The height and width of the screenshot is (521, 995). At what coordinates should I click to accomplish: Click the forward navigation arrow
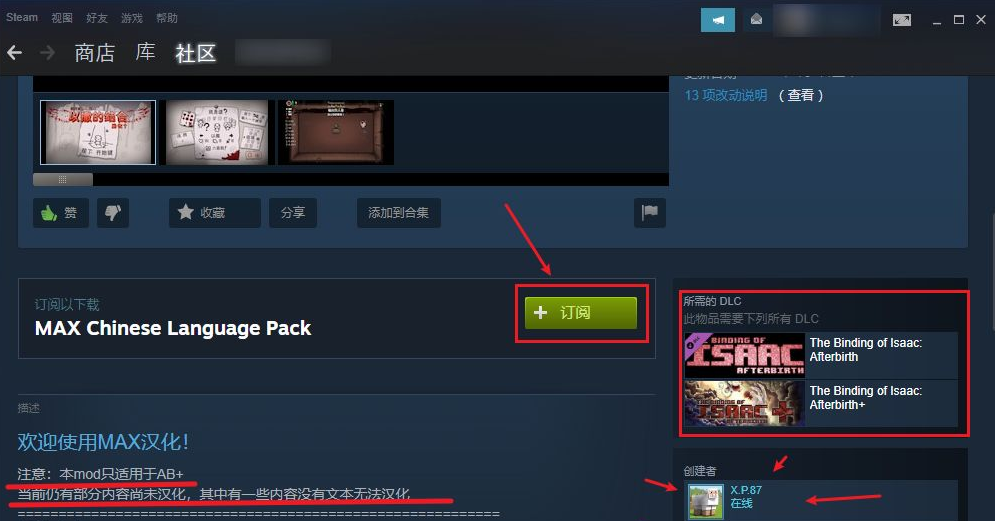[x=47, y=53]
